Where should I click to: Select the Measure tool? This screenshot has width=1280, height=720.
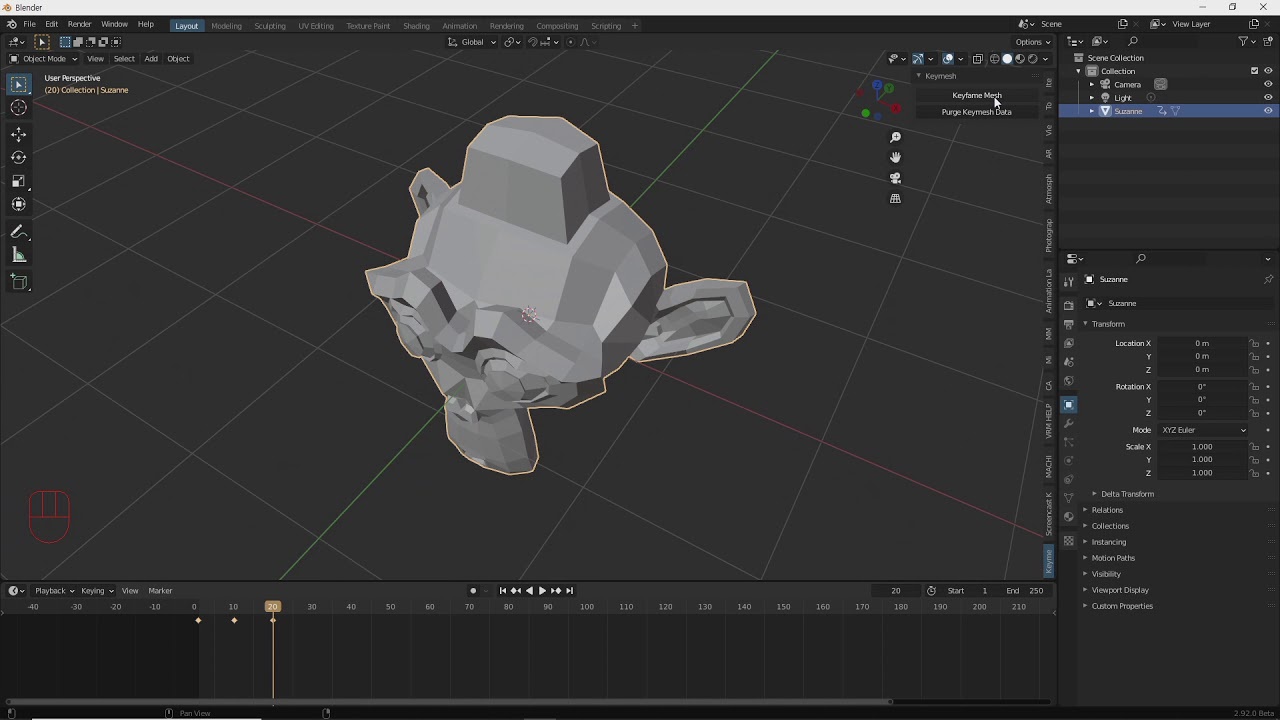click(x=18, y=256)
